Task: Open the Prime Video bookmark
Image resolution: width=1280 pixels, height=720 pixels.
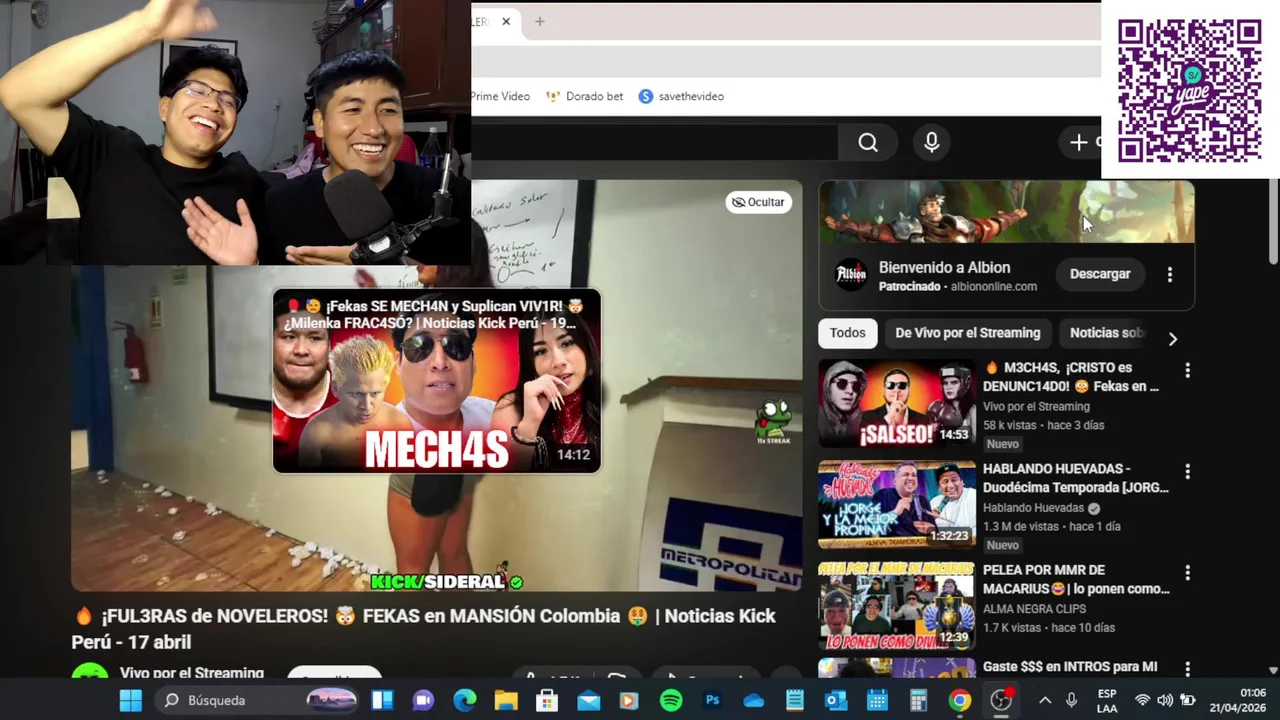Action: click(500, 96)
